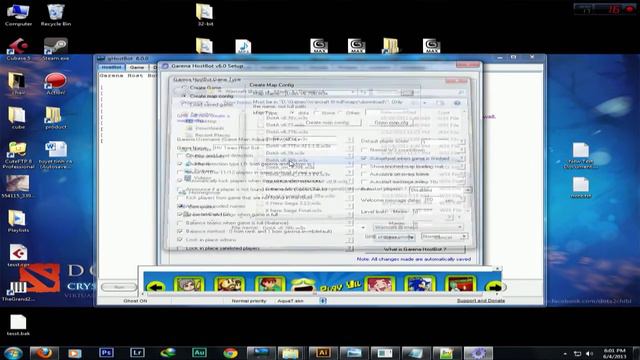This screenshot has height=360, width=640.
Task: Open the 32-bit folder on desktop
Action: [x=205, y=15]
